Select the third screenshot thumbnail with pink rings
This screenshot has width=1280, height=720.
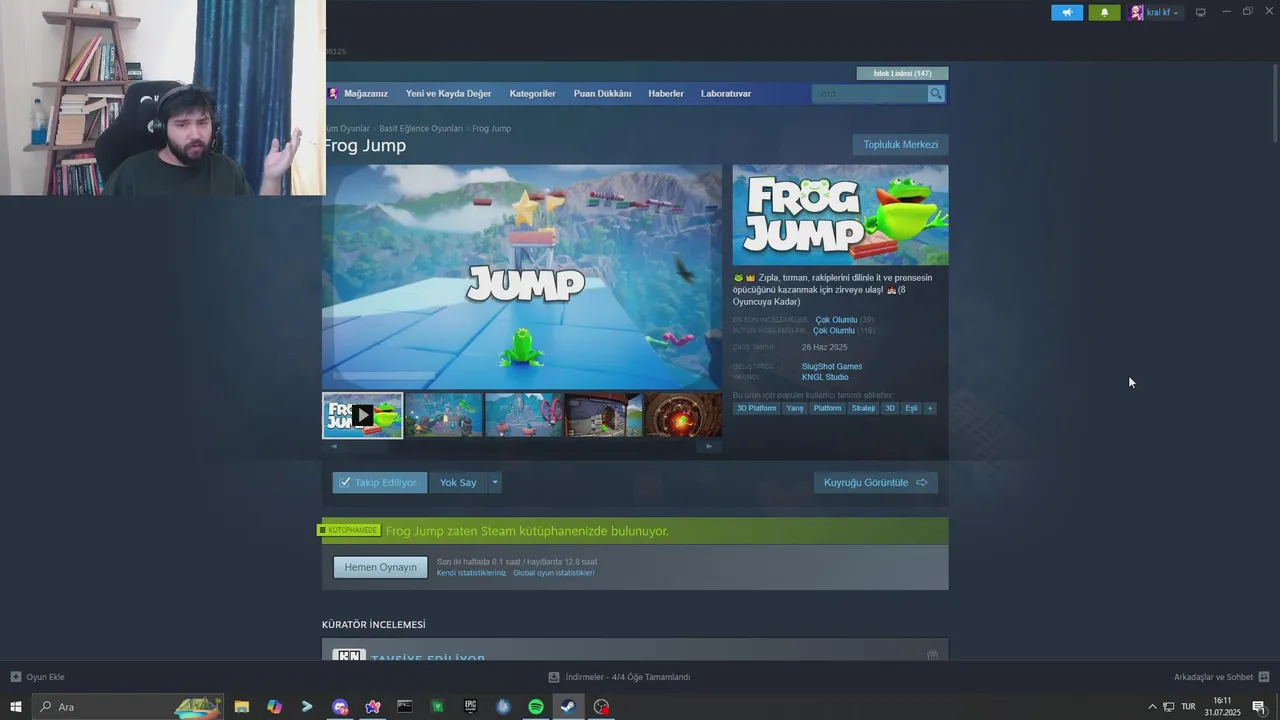(524, 415)
